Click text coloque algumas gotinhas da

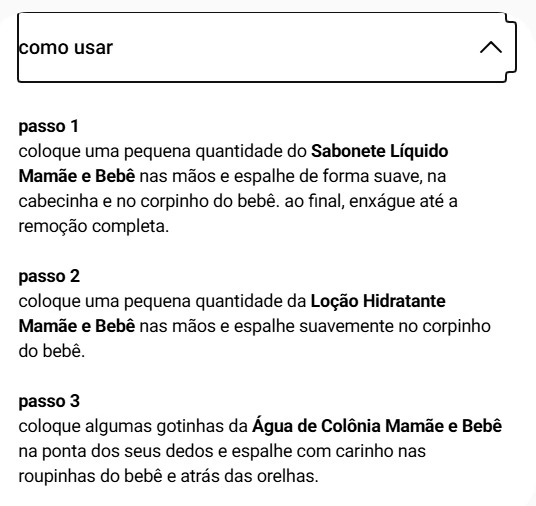(133, 426)
